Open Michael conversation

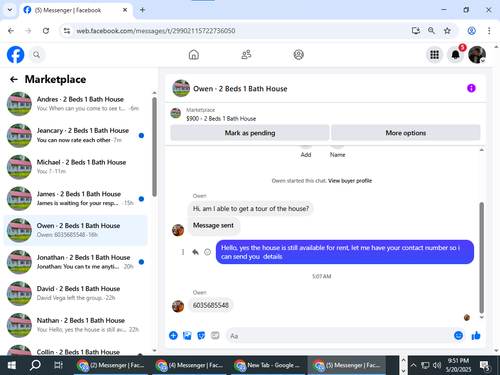(75, 167)
